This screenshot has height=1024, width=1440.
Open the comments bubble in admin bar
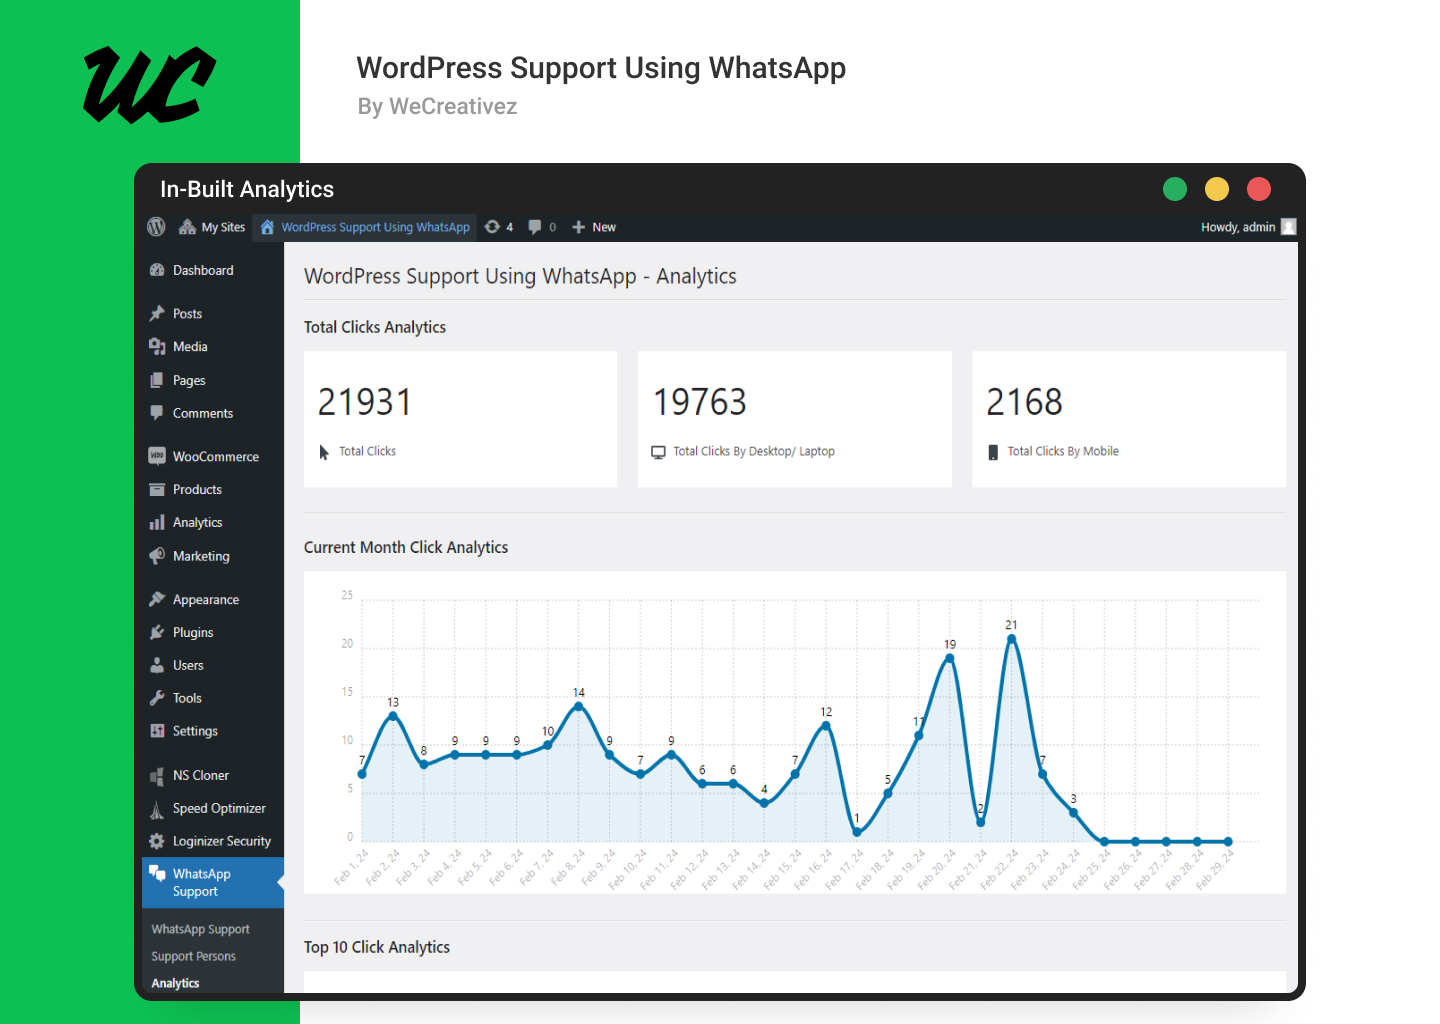tap(542, 227)
